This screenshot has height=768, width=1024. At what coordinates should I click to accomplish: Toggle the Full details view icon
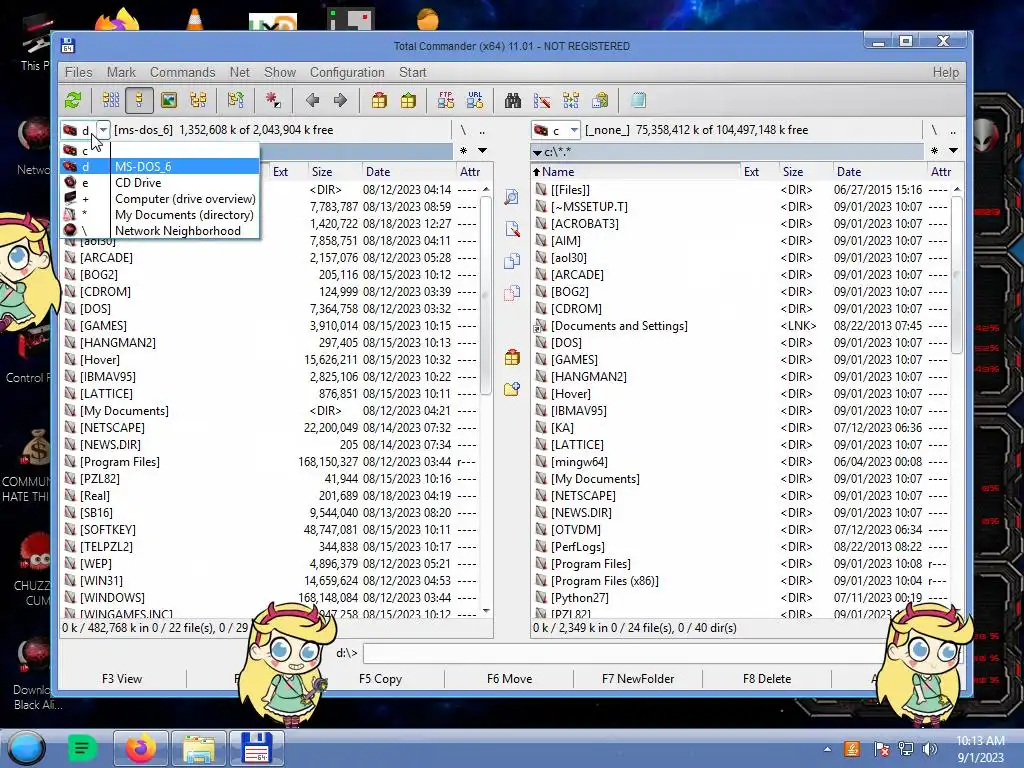click(x=139, y=101)
